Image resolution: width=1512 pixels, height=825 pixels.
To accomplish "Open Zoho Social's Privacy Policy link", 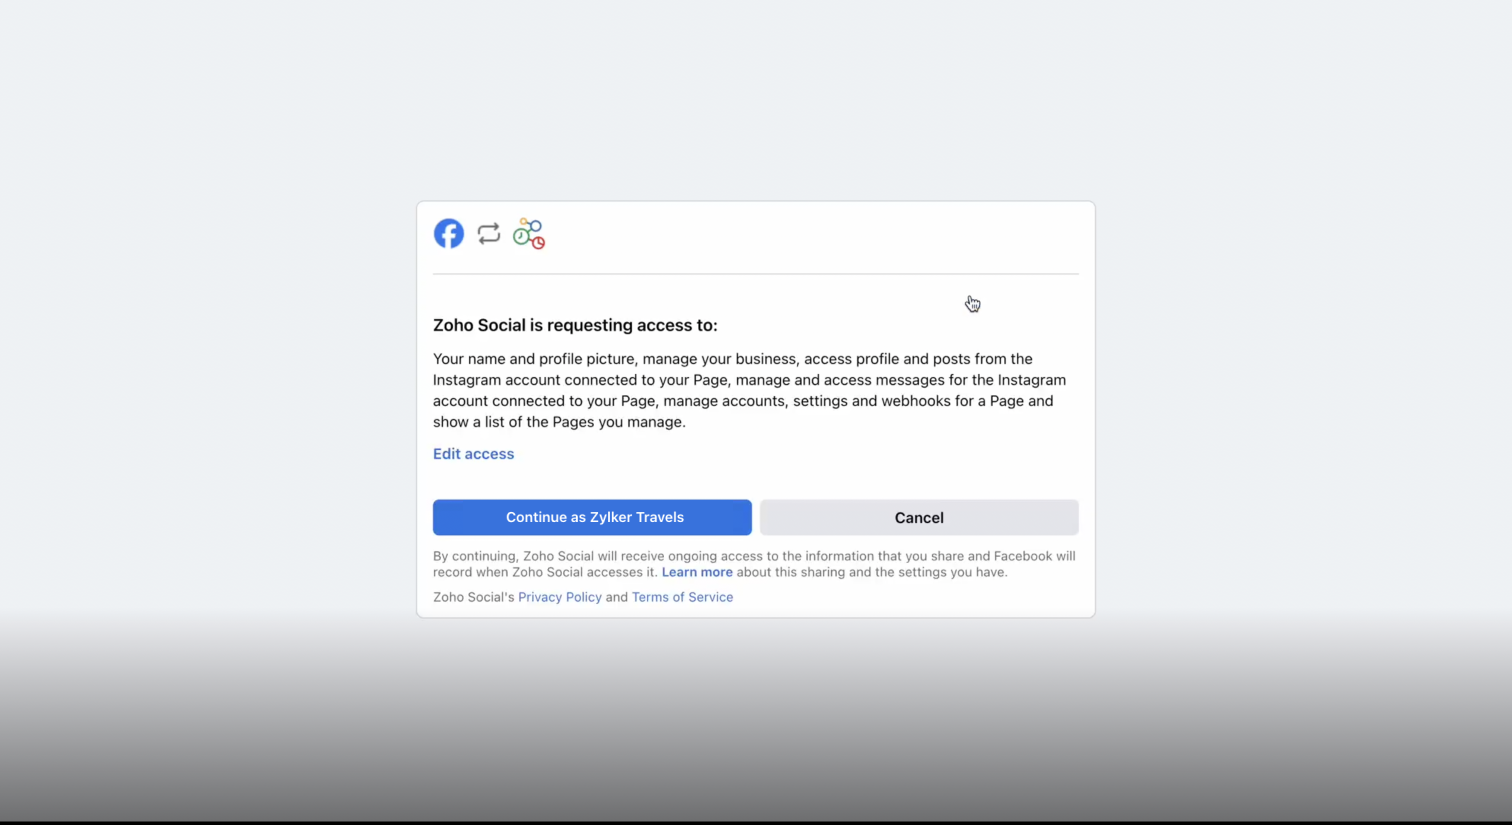I will click(x=559, y=597).
